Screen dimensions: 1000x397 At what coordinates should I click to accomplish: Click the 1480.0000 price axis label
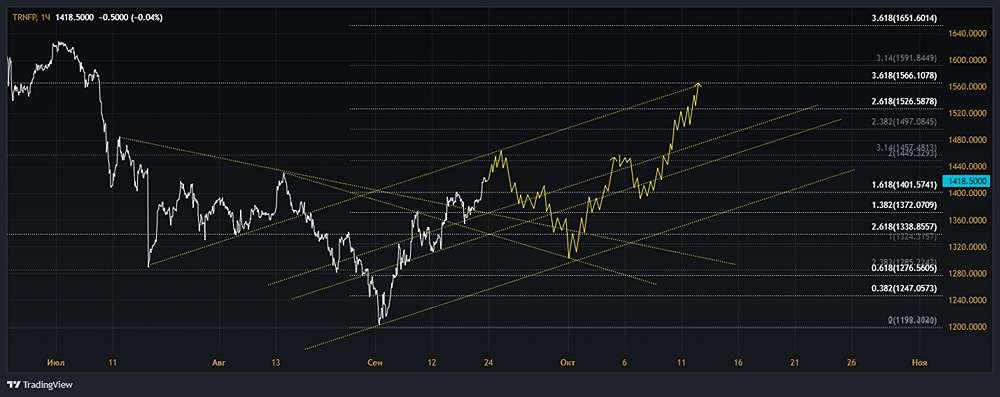[x=967, y=140]
